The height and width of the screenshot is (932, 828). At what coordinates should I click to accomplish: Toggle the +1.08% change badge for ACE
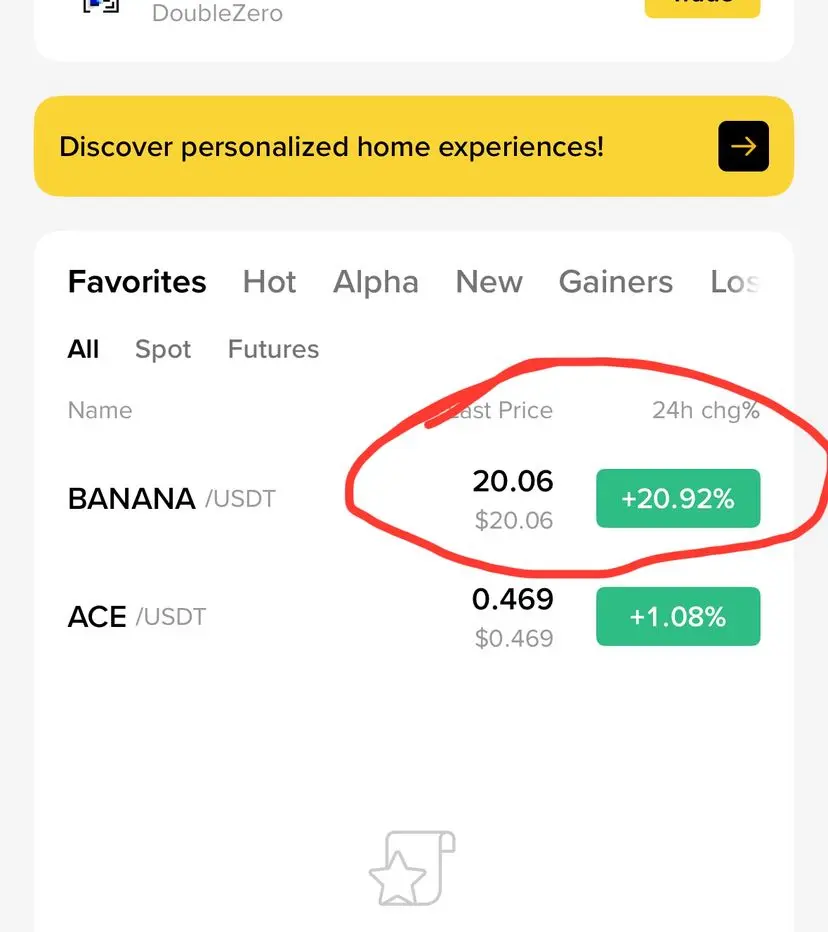(x=678, y=616)
